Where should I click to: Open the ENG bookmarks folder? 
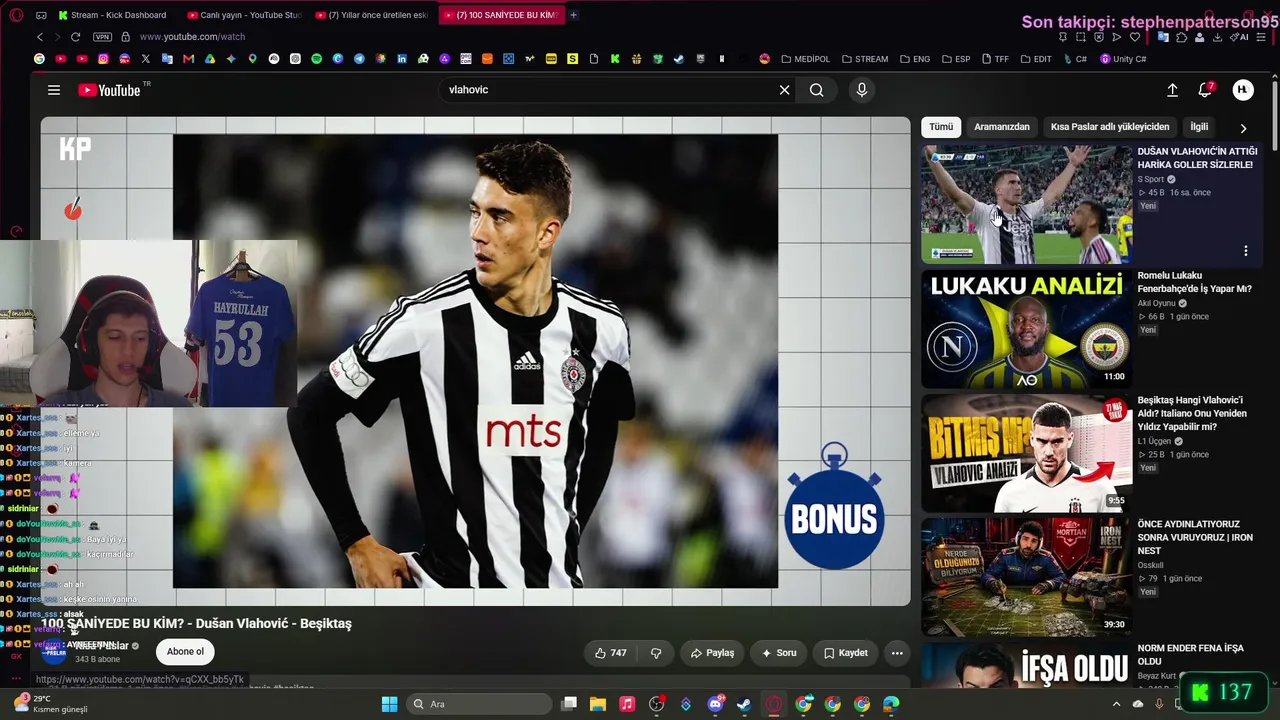tap(914, 59)
